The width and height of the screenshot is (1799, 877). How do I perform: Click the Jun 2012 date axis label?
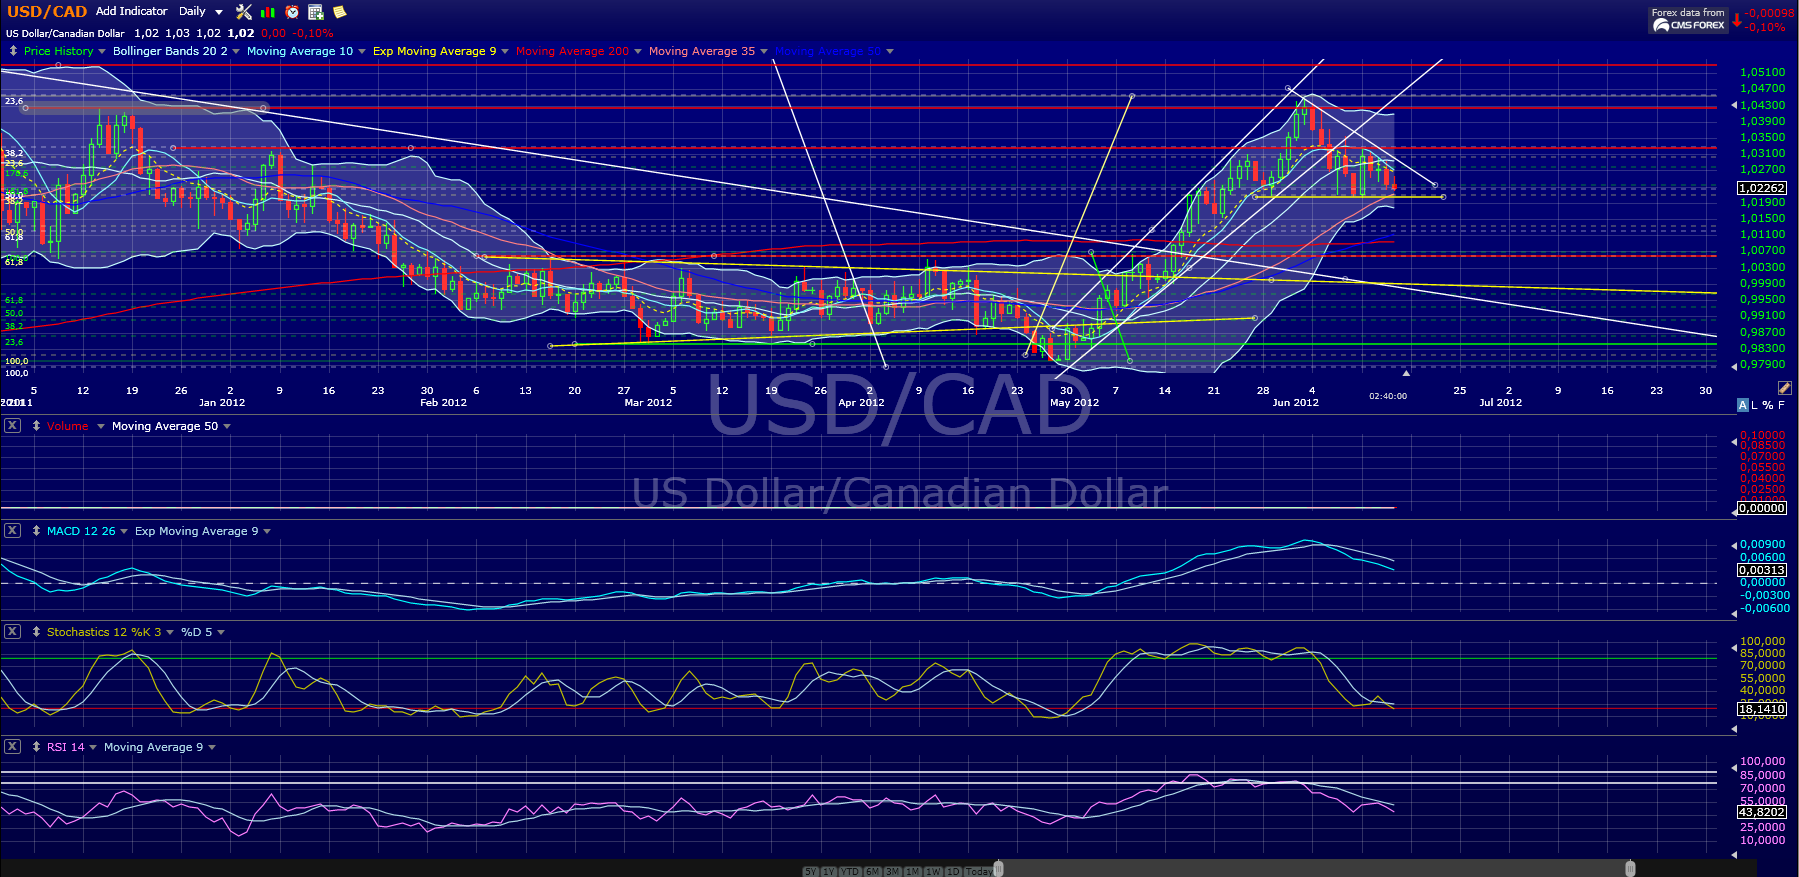1295,403
